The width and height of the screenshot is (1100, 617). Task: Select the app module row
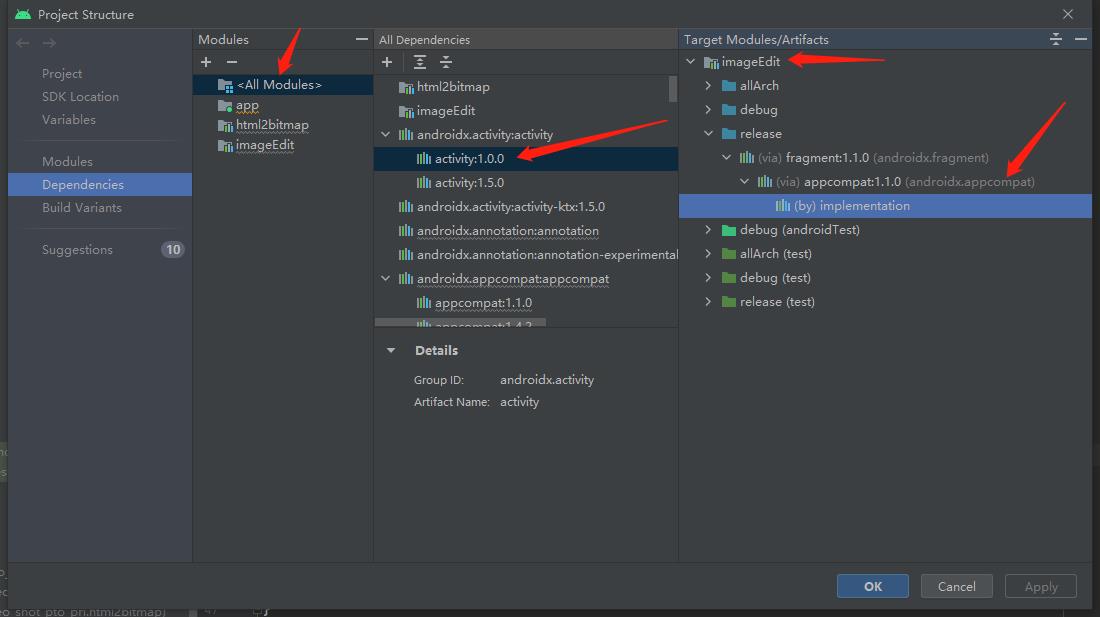pos(283,105)
